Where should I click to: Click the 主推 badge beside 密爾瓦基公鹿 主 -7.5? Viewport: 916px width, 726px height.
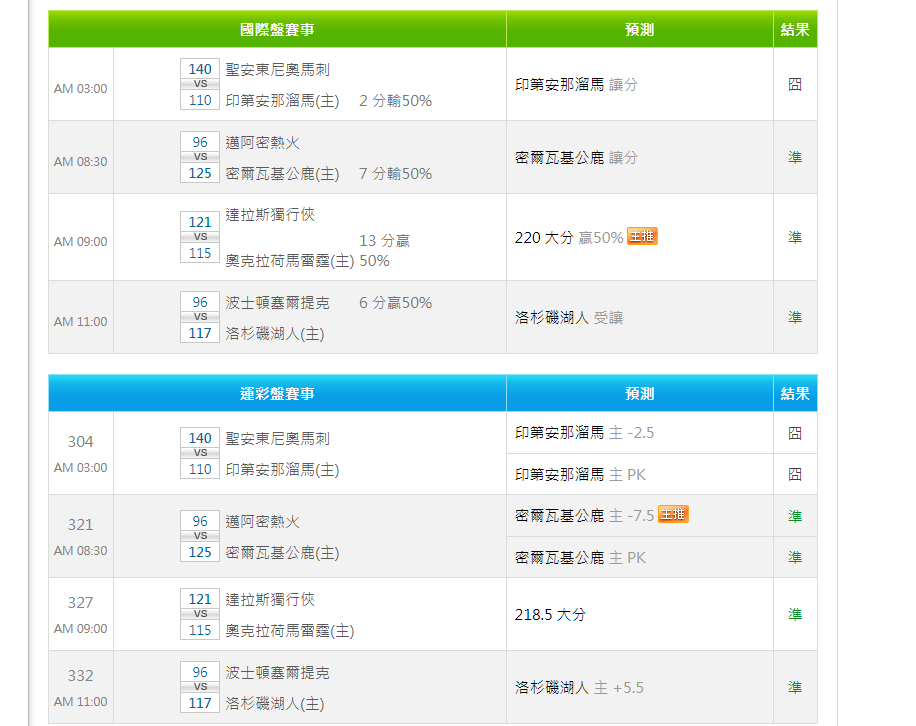click(673, 514)
